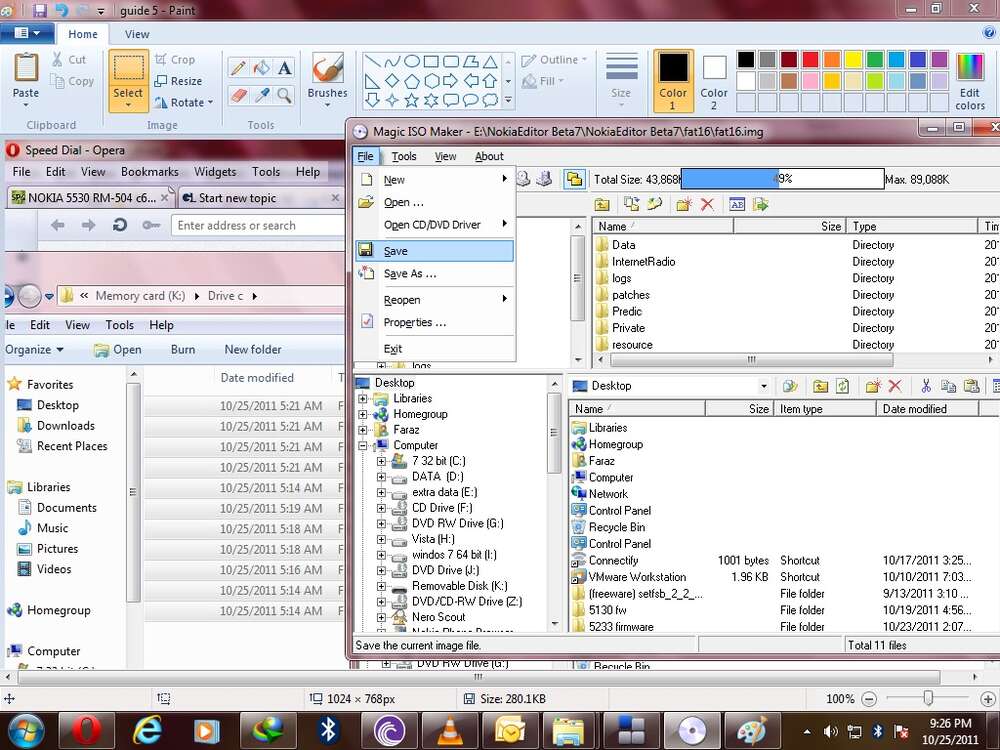Expand the Libraries node in Magic ISO tree
1000x750 pixels.
363,399
